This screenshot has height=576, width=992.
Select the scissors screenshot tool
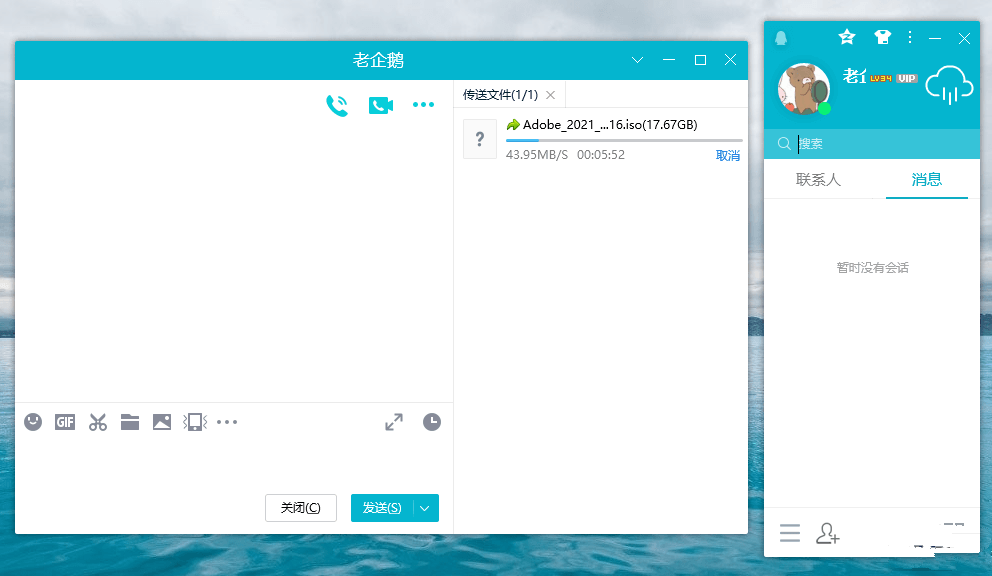click(97, 422)
